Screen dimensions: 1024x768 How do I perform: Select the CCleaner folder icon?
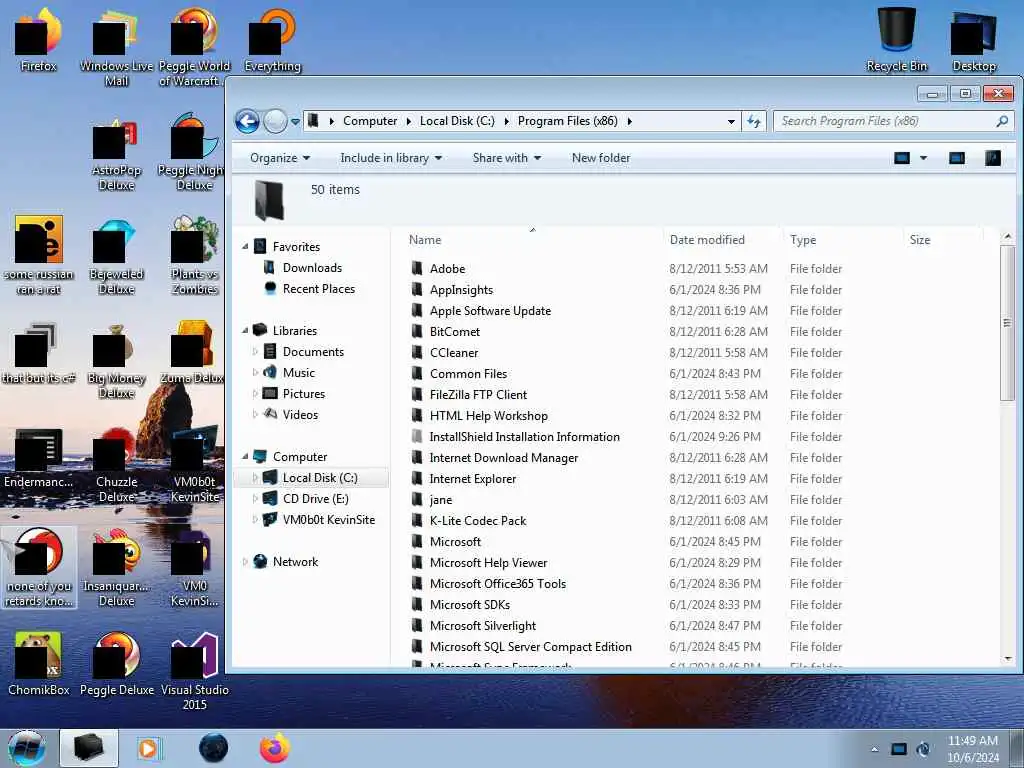(417, 353)
